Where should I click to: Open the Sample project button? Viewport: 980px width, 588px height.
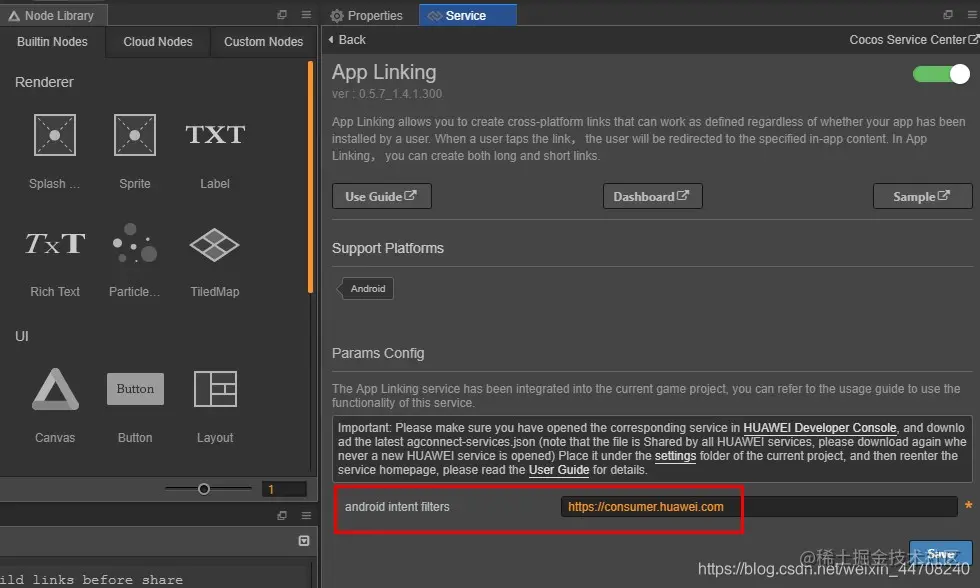pyautogui.click(x=922, y=196)
